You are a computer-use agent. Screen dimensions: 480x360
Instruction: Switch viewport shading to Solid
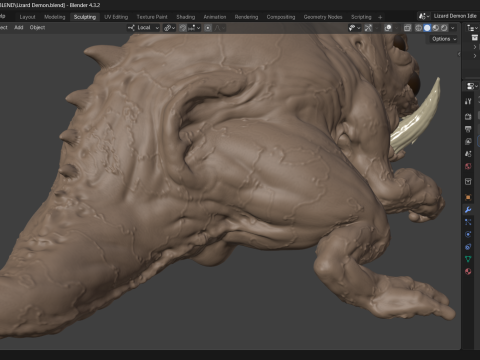(x=427, y=28)
